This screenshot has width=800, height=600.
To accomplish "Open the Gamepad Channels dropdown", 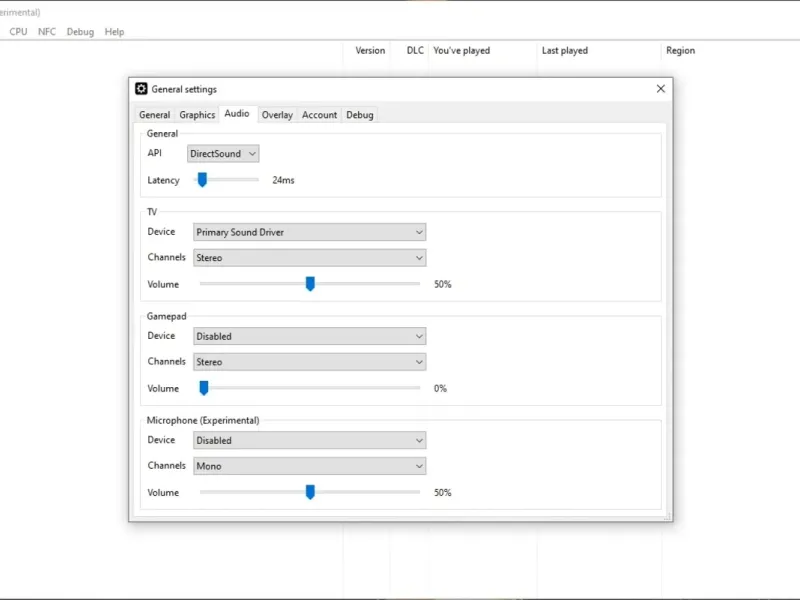I will click(x=310, y=362).
